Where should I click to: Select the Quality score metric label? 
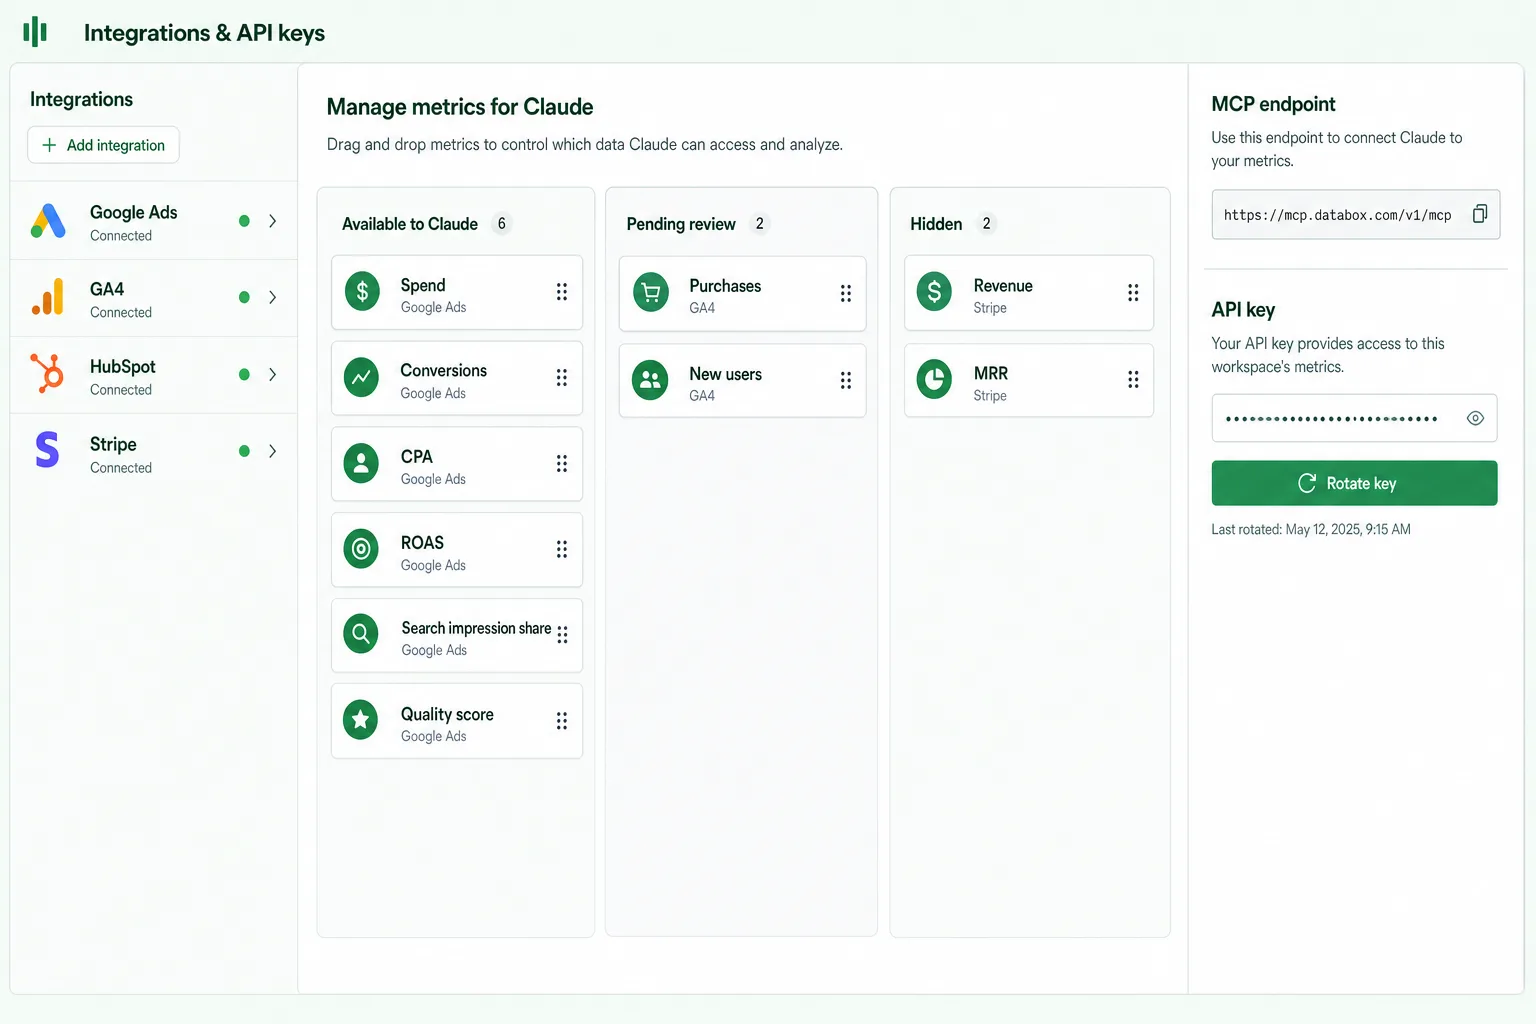coord(447,714)
